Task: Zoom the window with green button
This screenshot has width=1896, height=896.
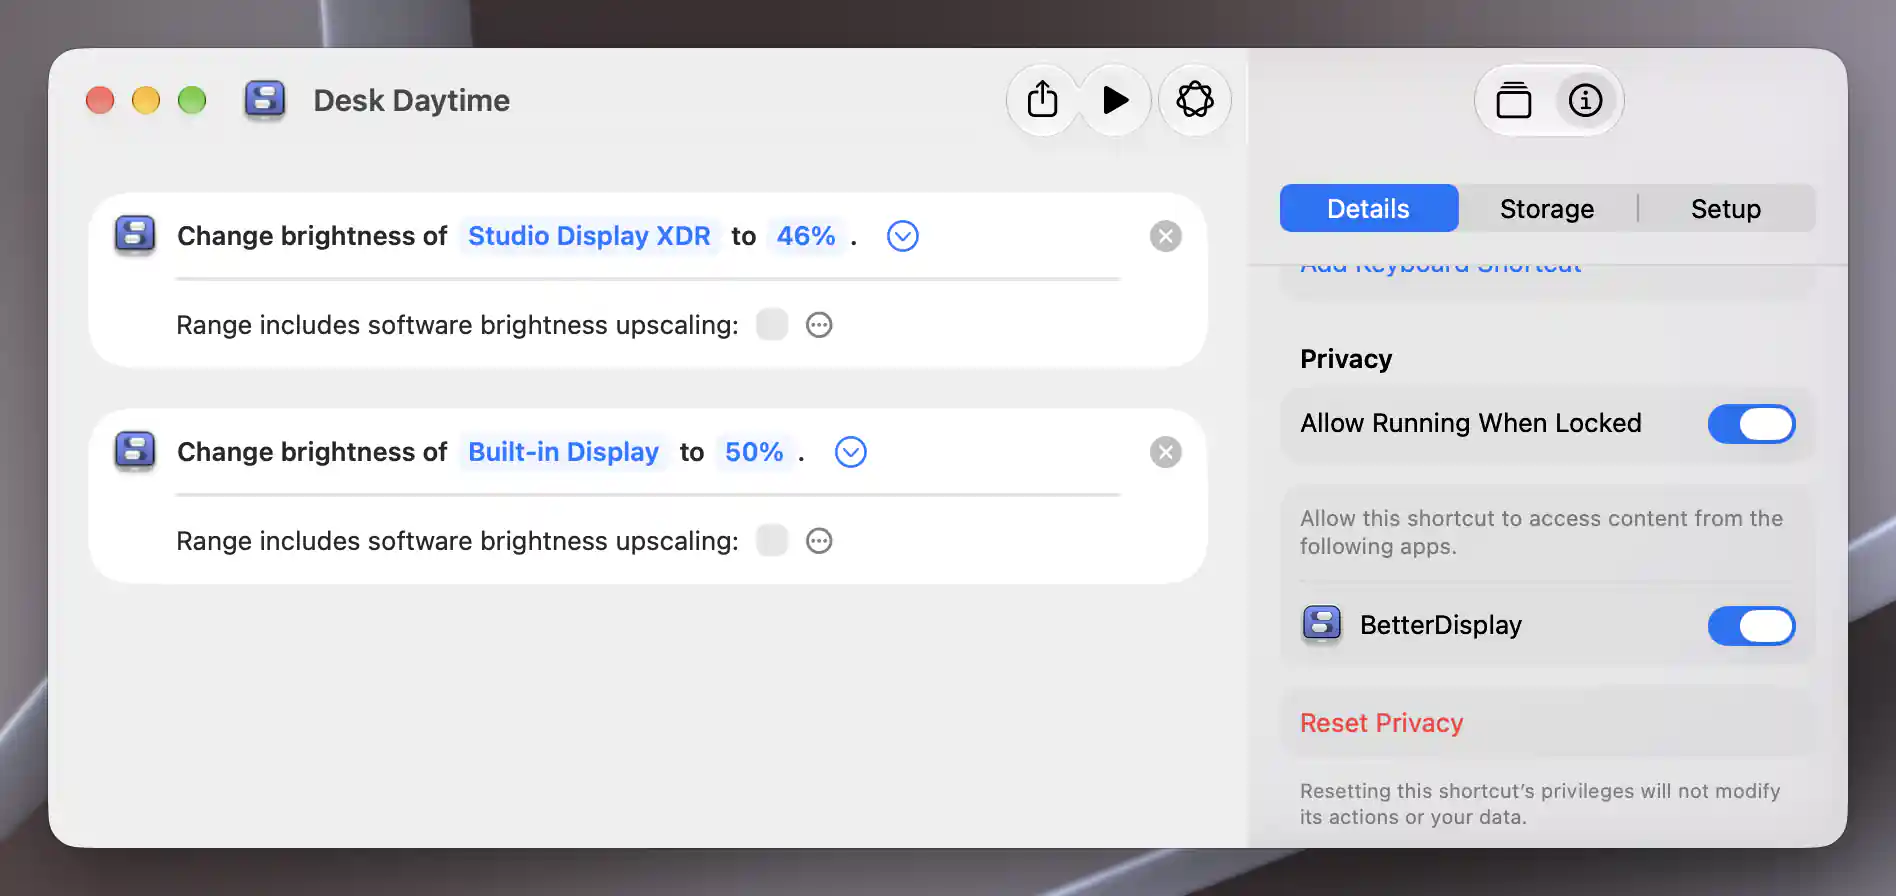Action: point(192,100)
